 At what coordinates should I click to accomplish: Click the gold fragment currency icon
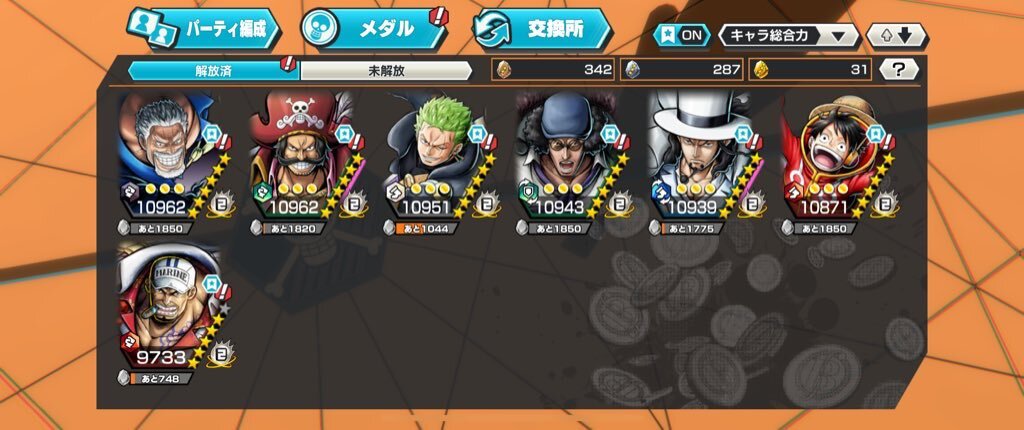761,69
